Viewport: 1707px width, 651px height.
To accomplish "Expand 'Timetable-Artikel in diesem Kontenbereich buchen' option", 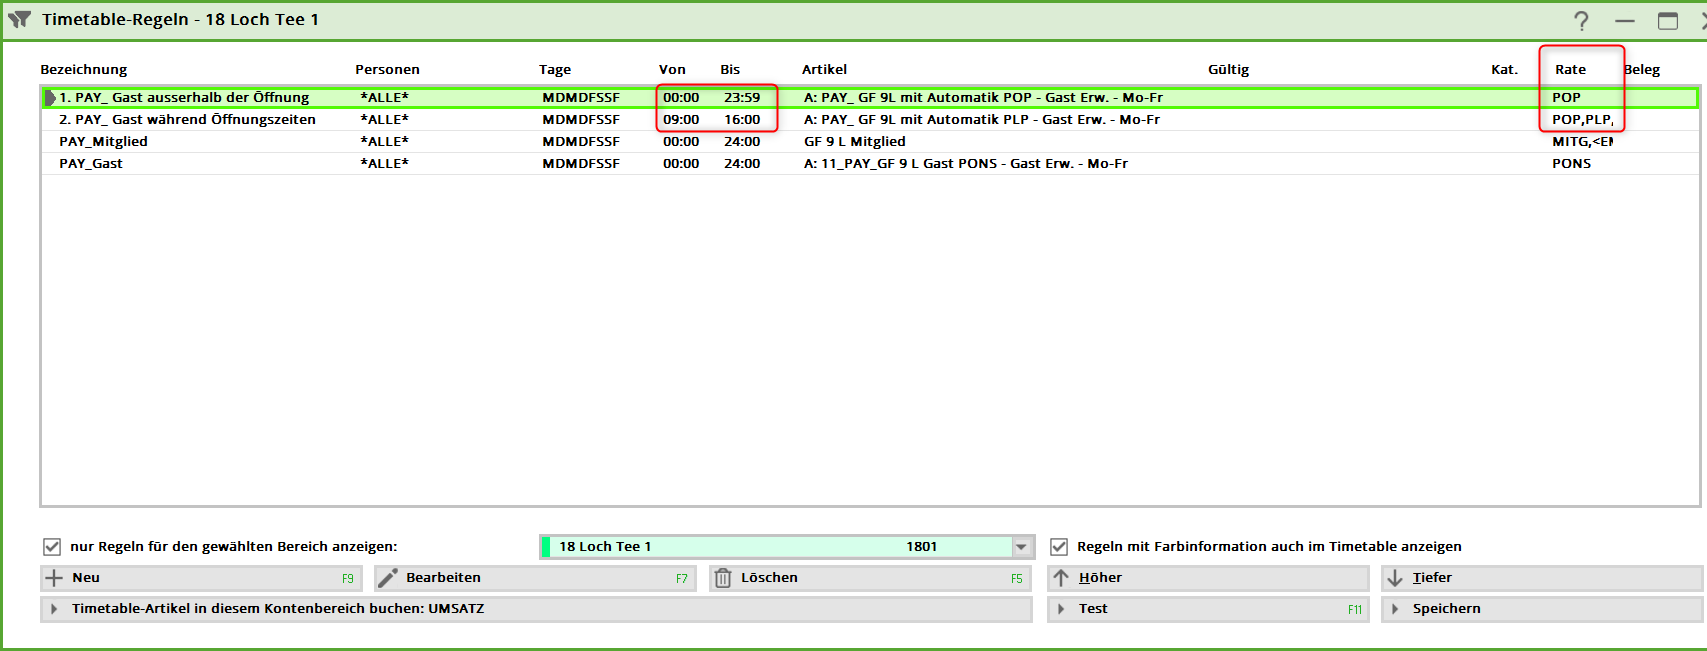I will pyautogui.click(x=54, y=609).
